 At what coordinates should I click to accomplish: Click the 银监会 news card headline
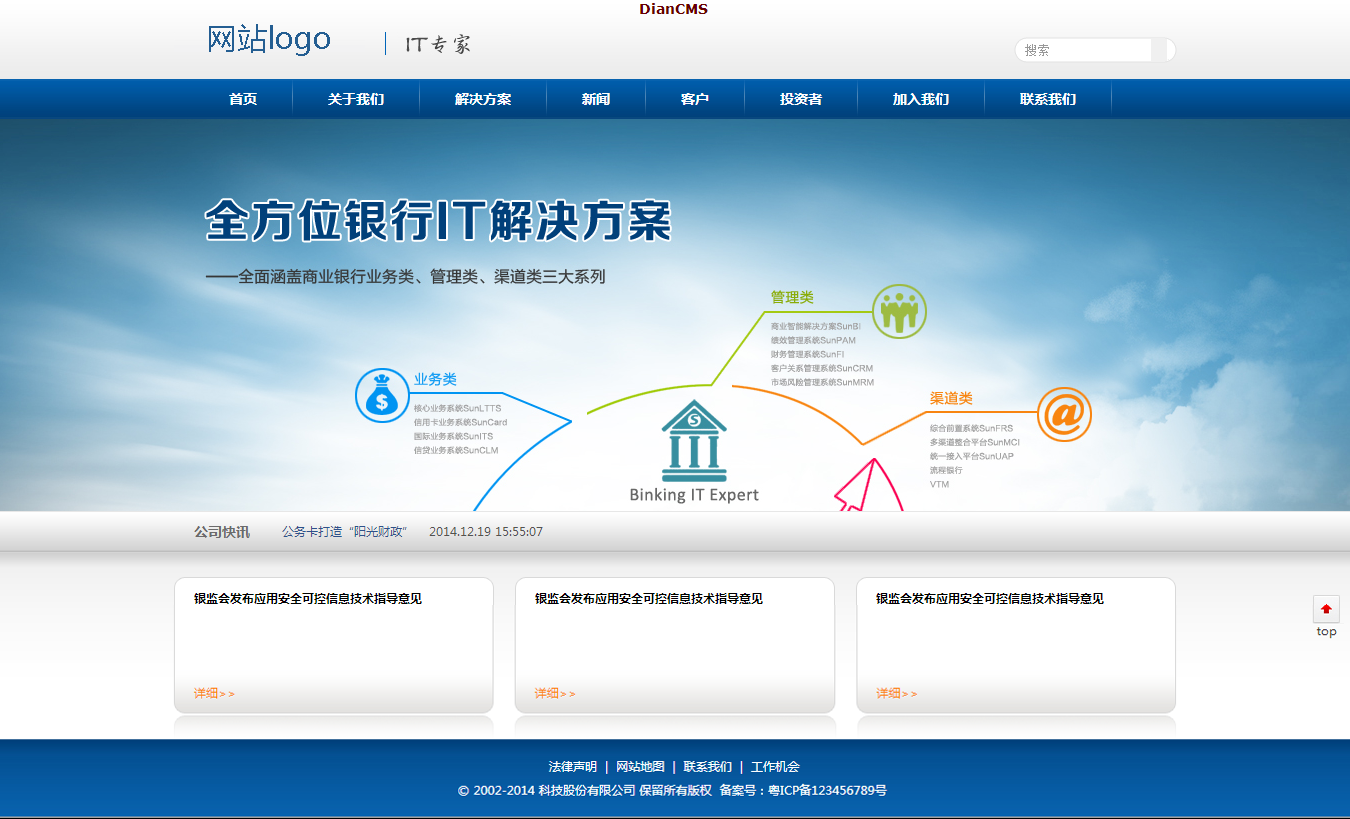[x=305, y=599]
